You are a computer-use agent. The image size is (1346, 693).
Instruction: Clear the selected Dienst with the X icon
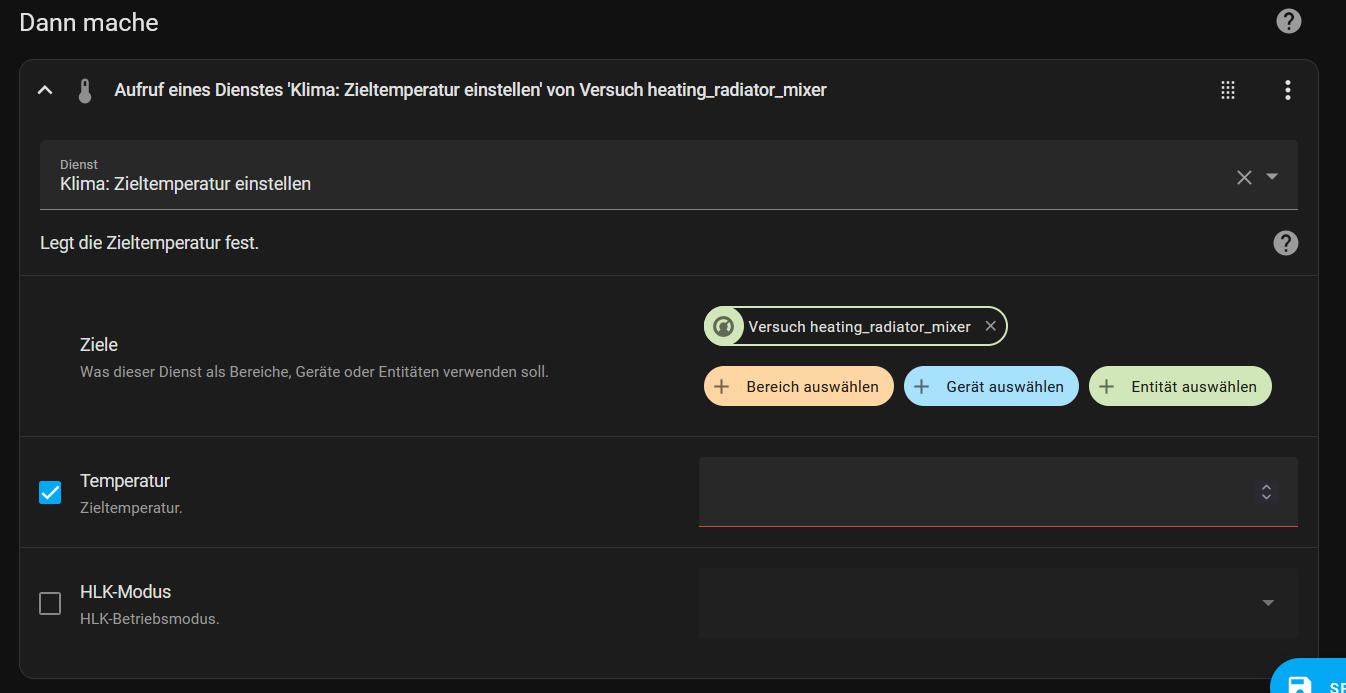click(1244, 177)
